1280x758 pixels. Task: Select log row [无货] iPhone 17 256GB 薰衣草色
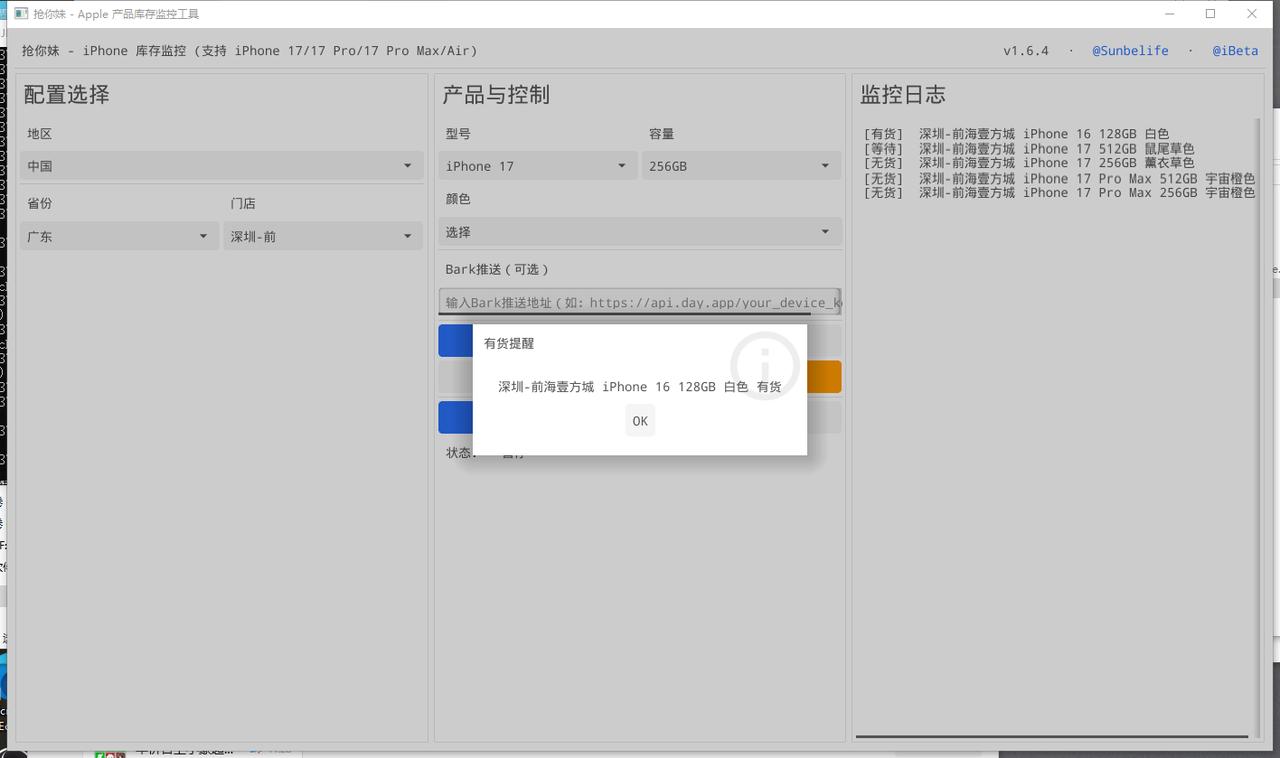coord(1029,163)
